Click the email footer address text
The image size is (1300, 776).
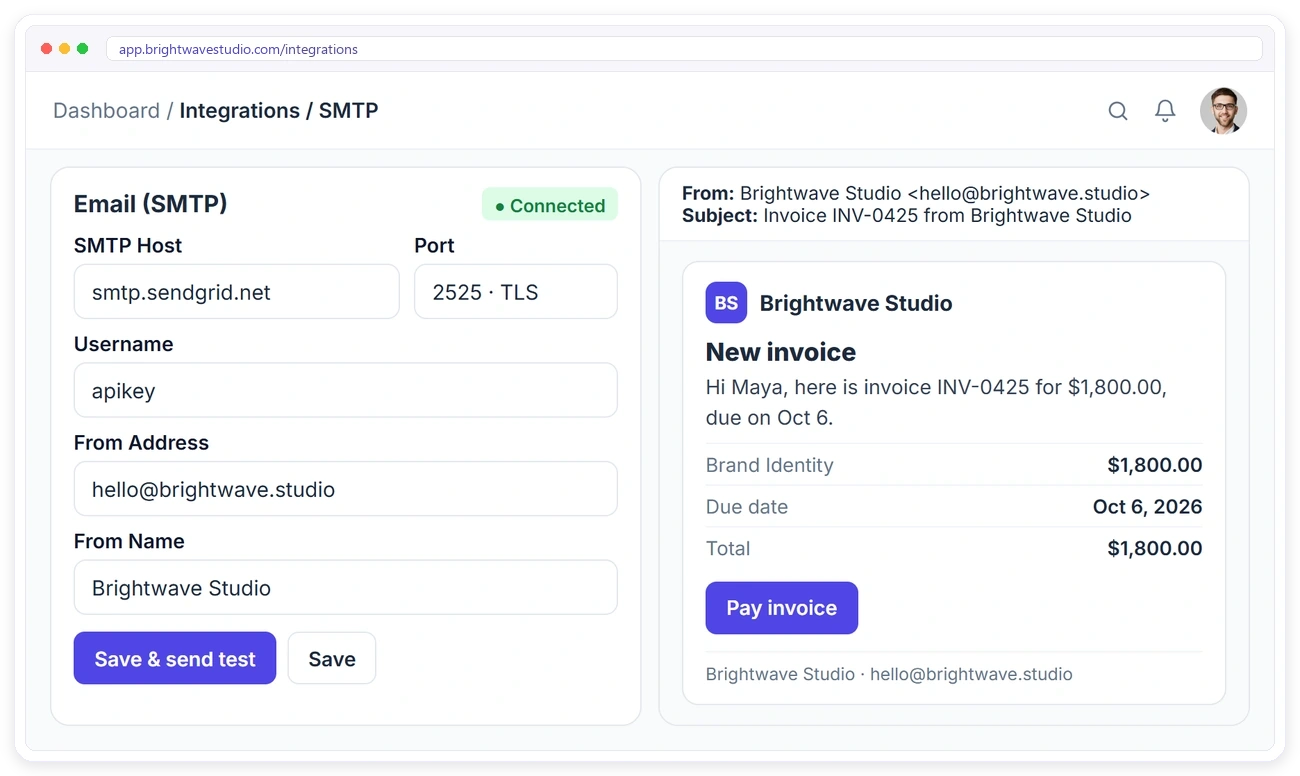coord(889,674)
